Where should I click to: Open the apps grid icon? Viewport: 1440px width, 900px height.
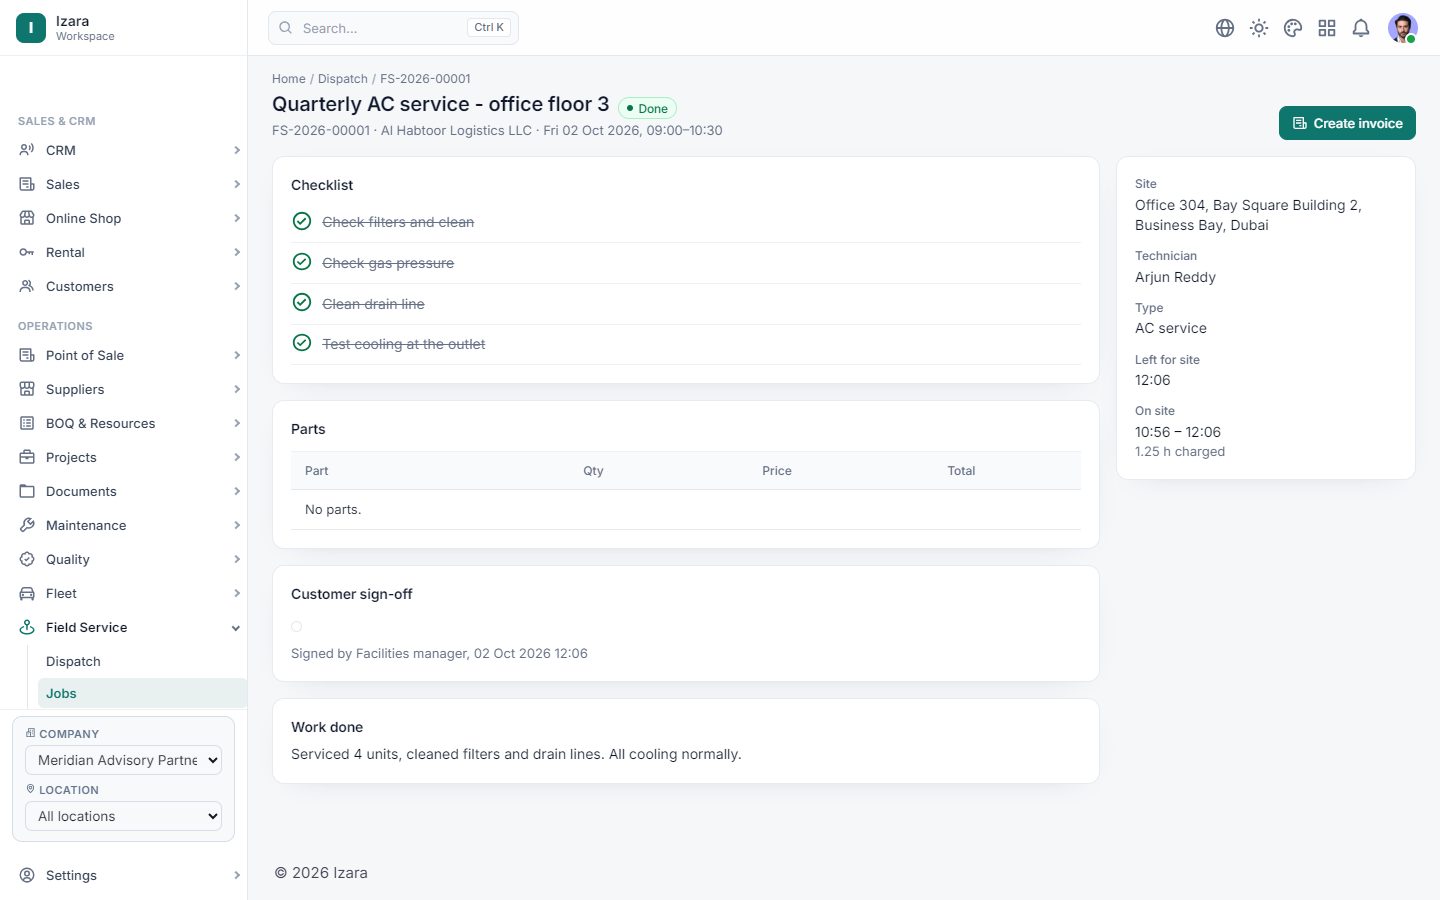click(x=1327, y=28)
